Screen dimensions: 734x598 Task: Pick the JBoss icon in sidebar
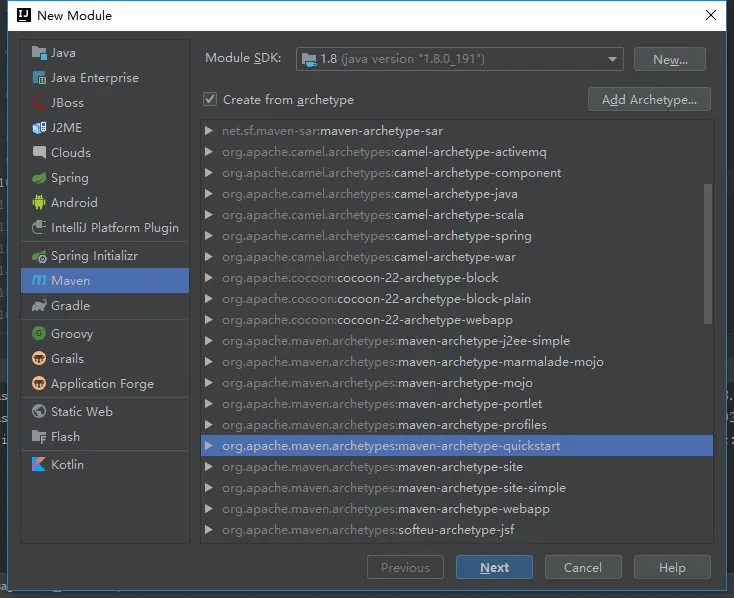pyautogui.click(x=39, y=103)
